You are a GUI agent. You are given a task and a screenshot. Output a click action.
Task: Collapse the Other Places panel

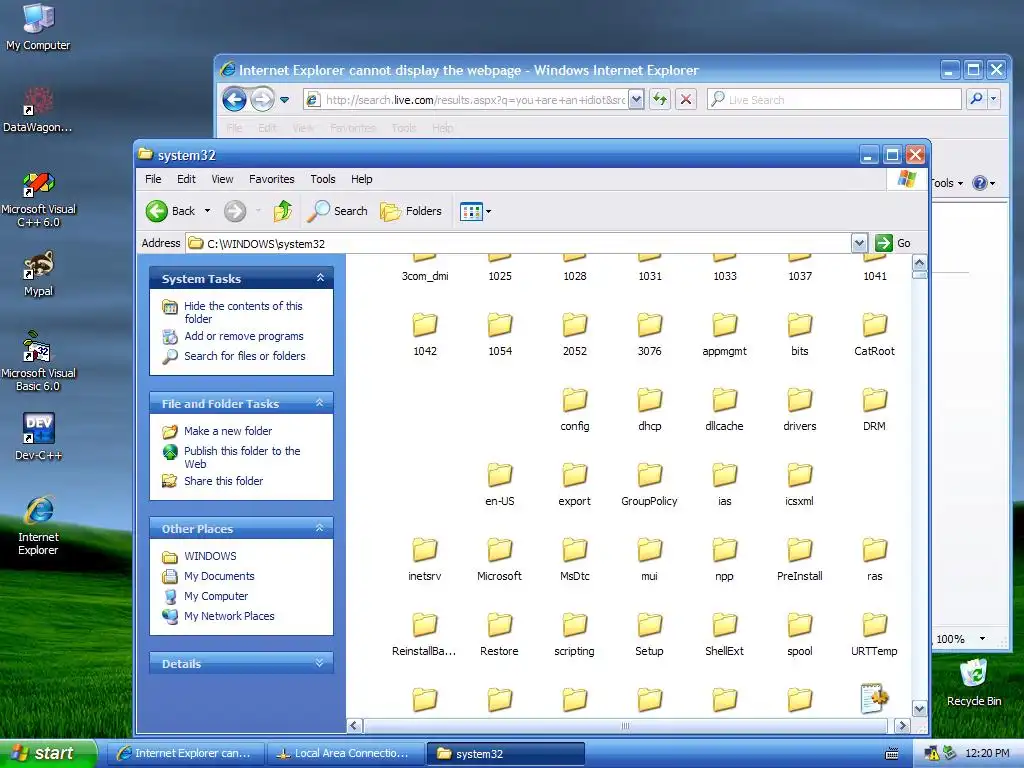[320, 528]
